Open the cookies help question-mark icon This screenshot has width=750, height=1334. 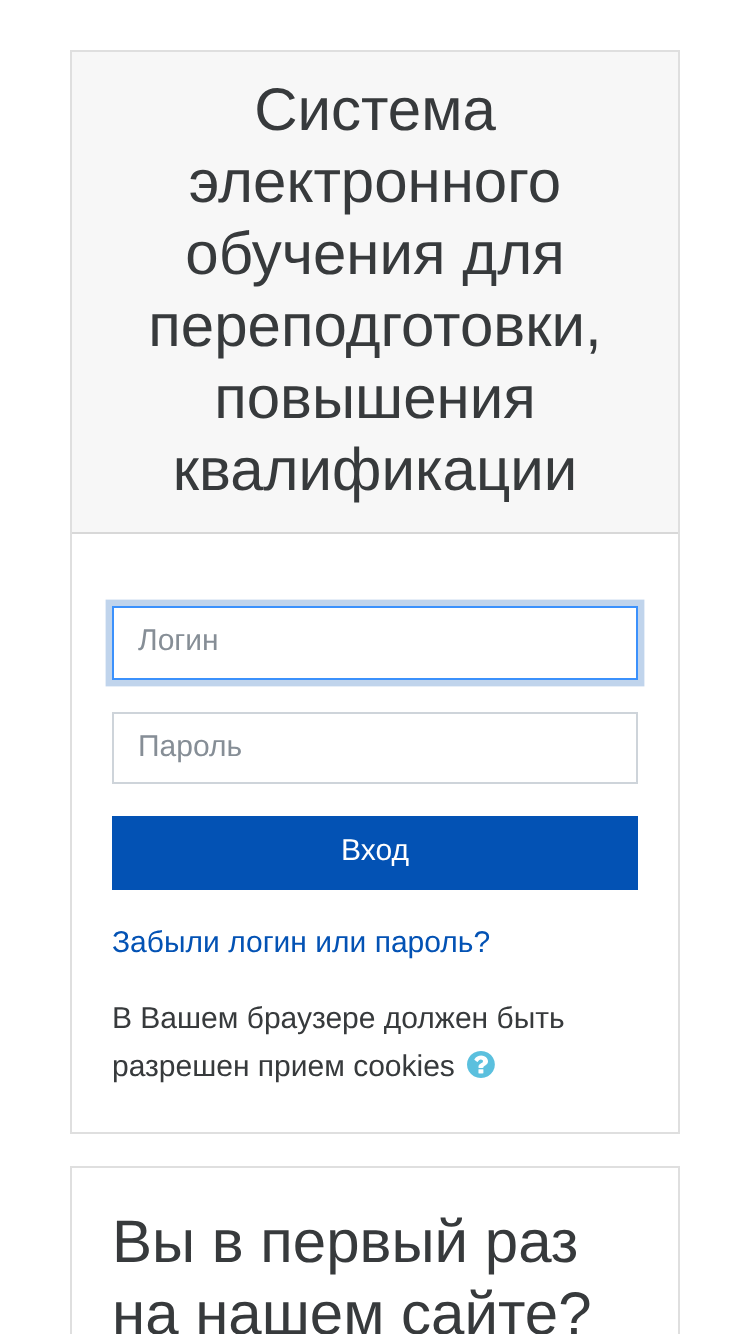point(481,1065)
